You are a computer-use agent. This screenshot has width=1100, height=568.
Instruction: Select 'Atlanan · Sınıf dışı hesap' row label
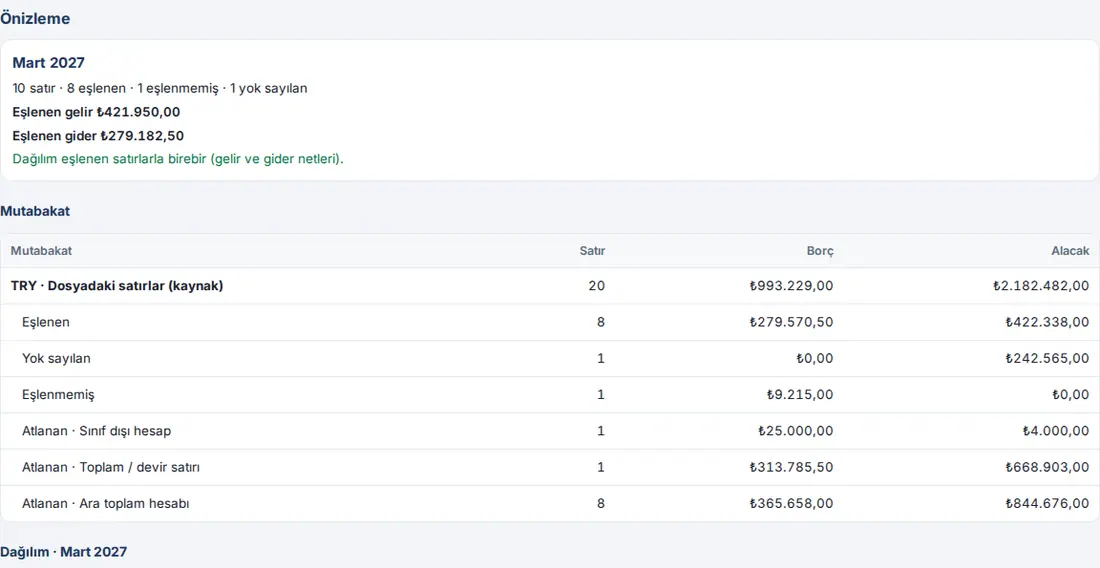96,431
